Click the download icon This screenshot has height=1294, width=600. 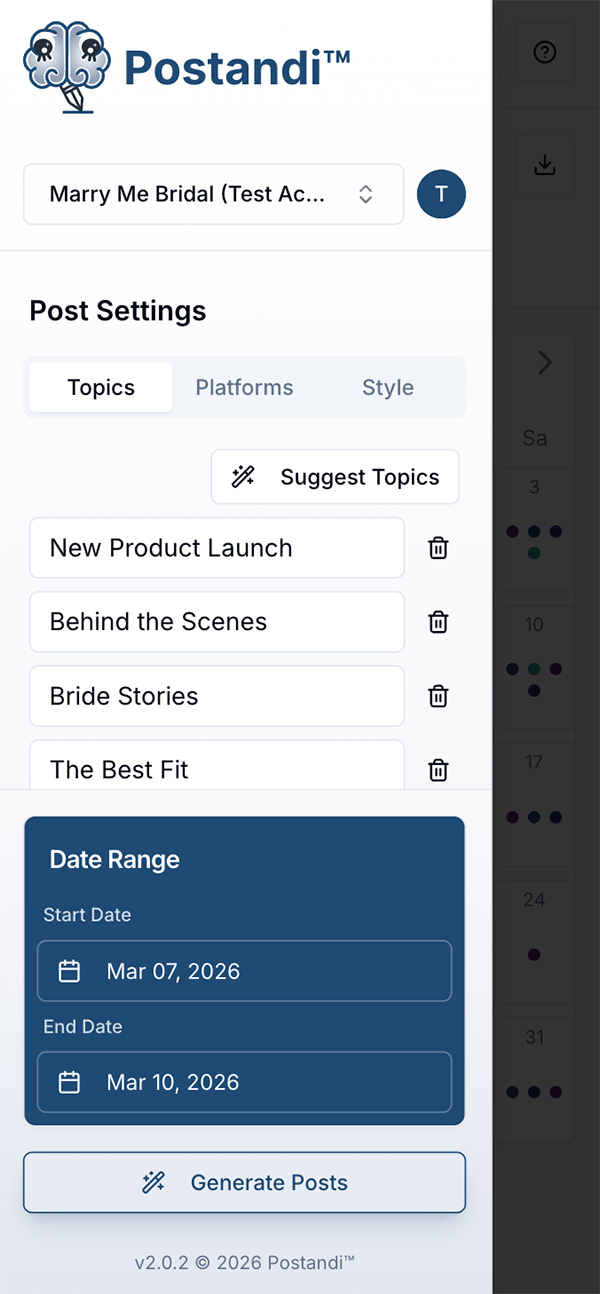544,165
